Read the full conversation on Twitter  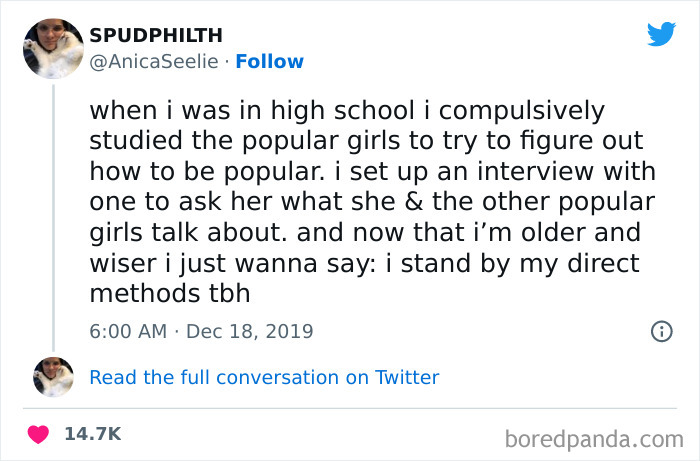[x=264, y=377]
